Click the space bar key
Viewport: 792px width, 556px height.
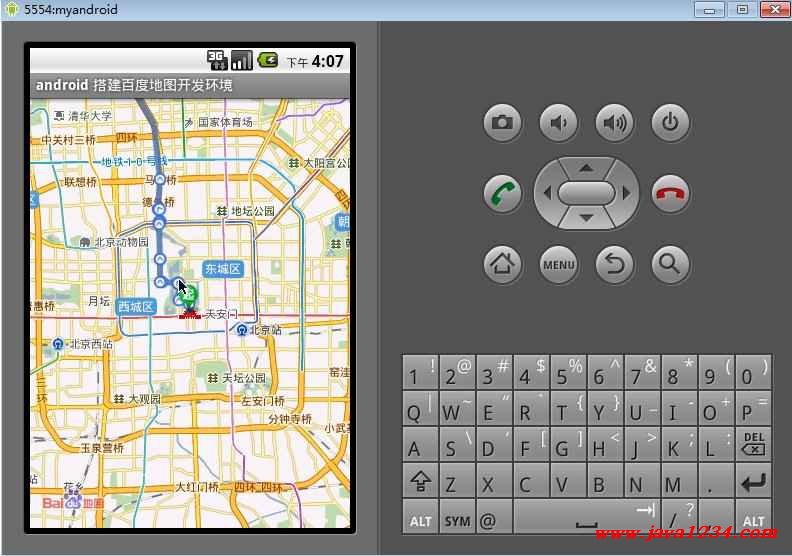point(586,517)
